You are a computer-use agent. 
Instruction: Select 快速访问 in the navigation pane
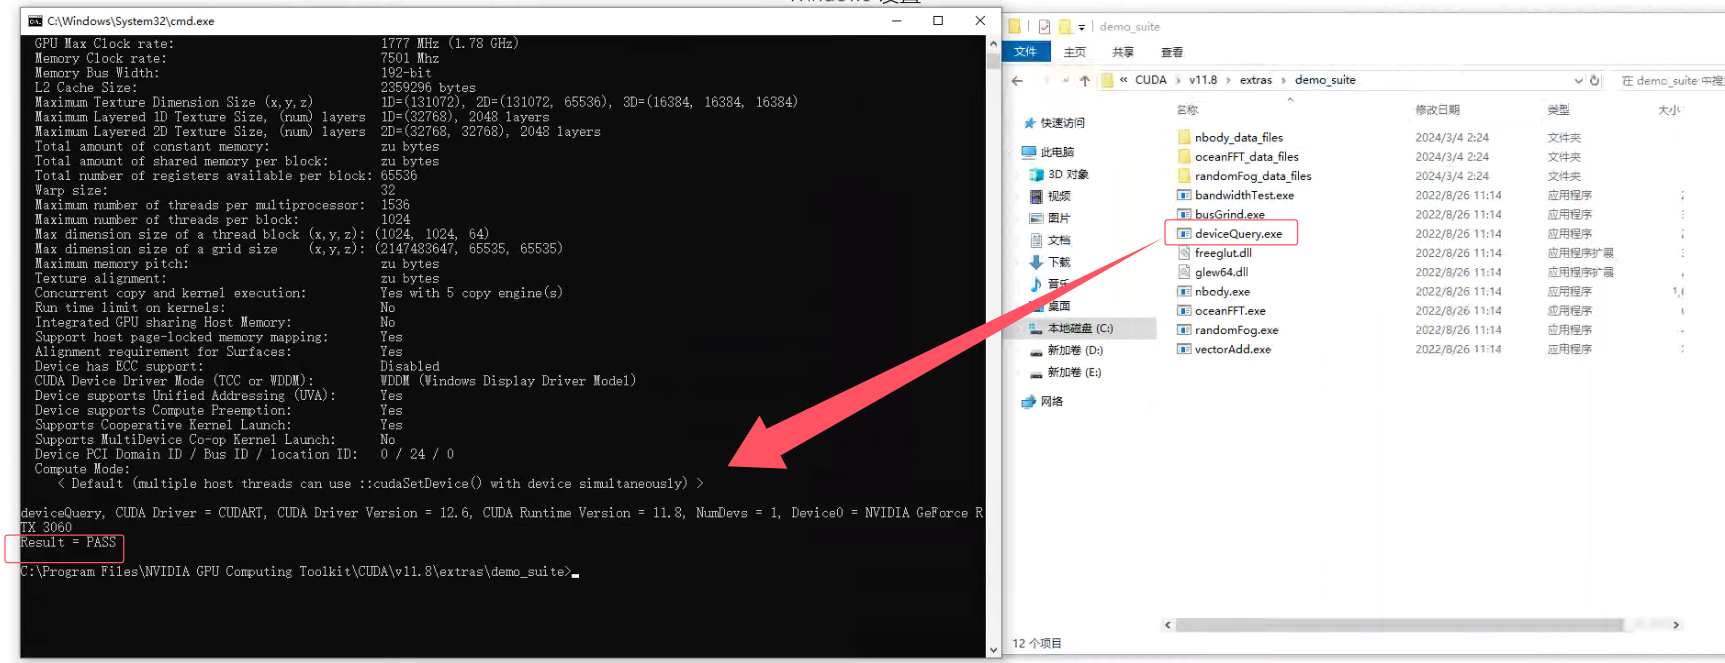pos(1062,123)
